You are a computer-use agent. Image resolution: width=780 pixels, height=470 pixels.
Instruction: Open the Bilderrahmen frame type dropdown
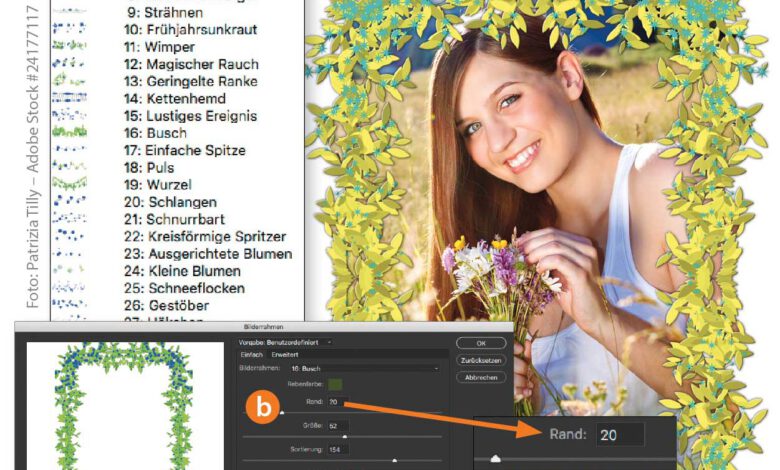(x=365, y=369)
